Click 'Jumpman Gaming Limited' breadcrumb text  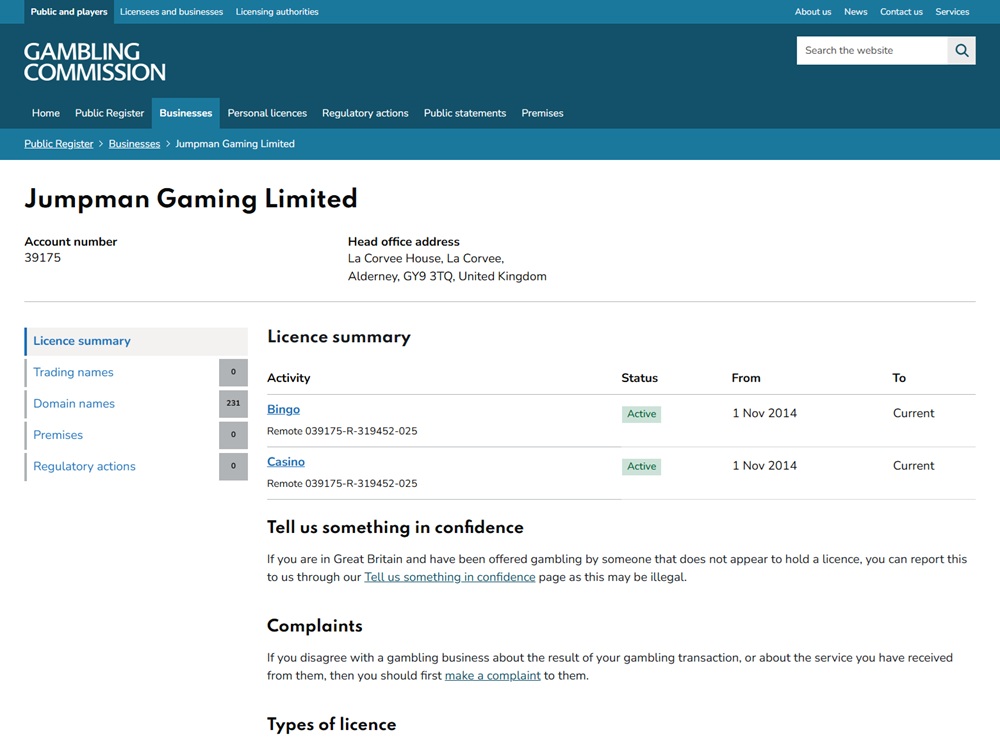click(x=235, y=144)
